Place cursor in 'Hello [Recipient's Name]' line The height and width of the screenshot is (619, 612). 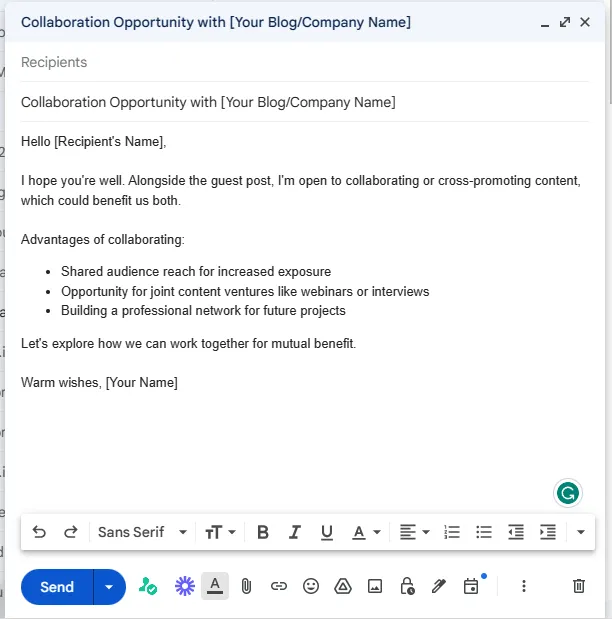94,141
